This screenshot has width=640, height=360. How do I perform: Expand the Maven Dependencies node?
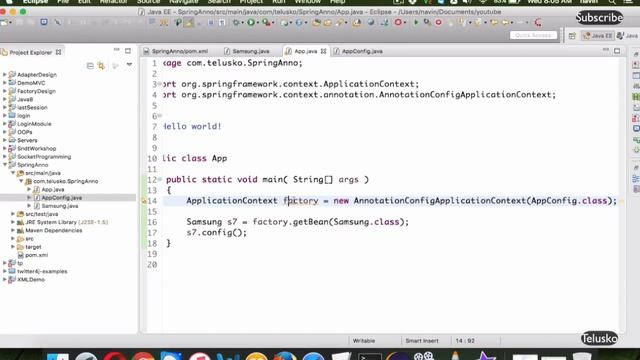13,231
